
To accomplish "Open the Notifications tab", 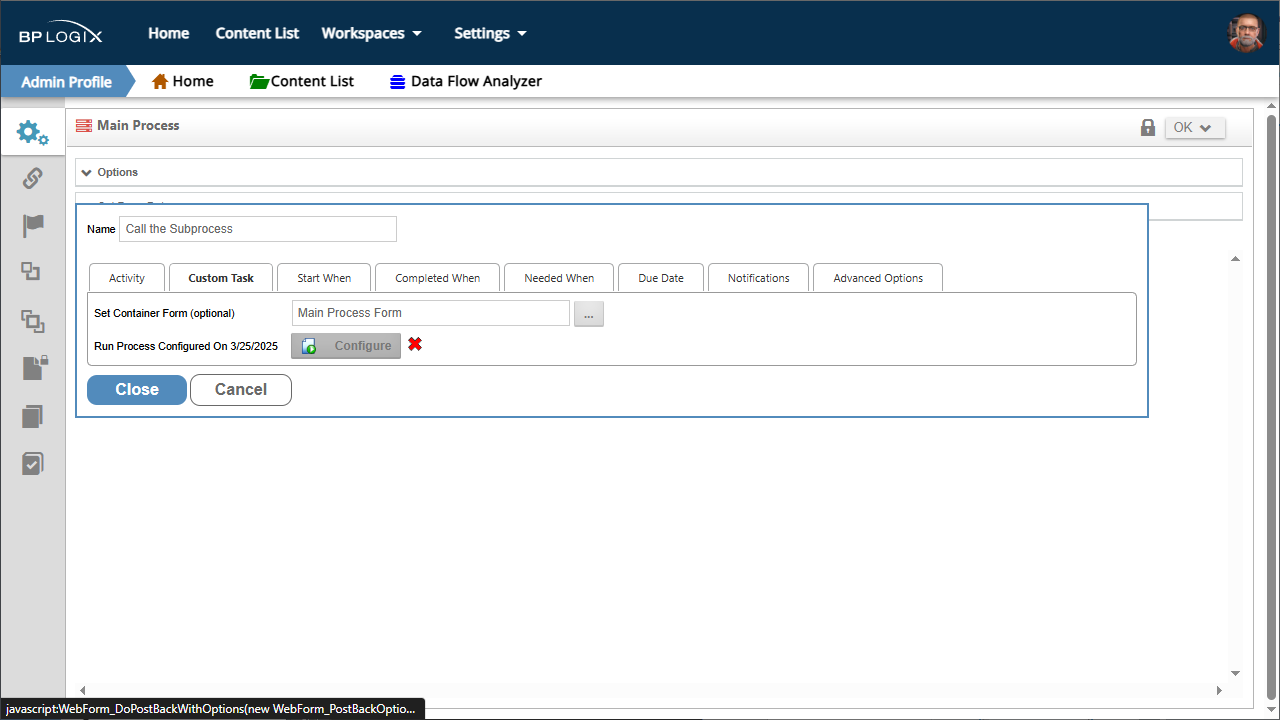I will pyautogui.click(x=759, y=278).
